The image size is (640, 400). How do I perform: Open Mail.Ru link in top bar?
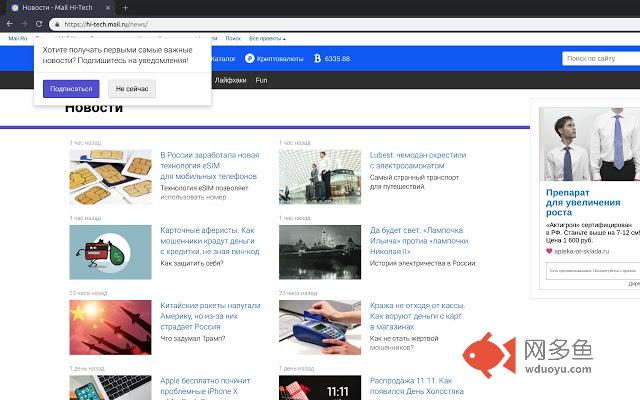18,38
